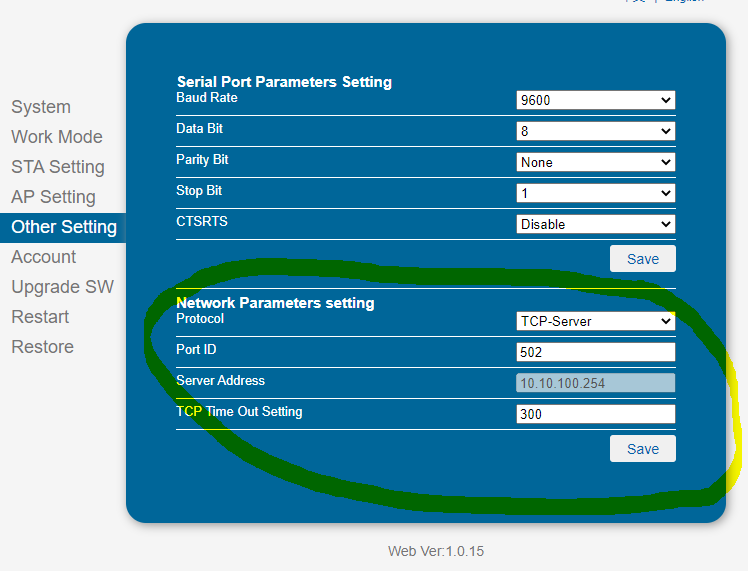748x571 pixels.
Task: Open STA Setting in sidebar
Action: (x=58, y=167)
